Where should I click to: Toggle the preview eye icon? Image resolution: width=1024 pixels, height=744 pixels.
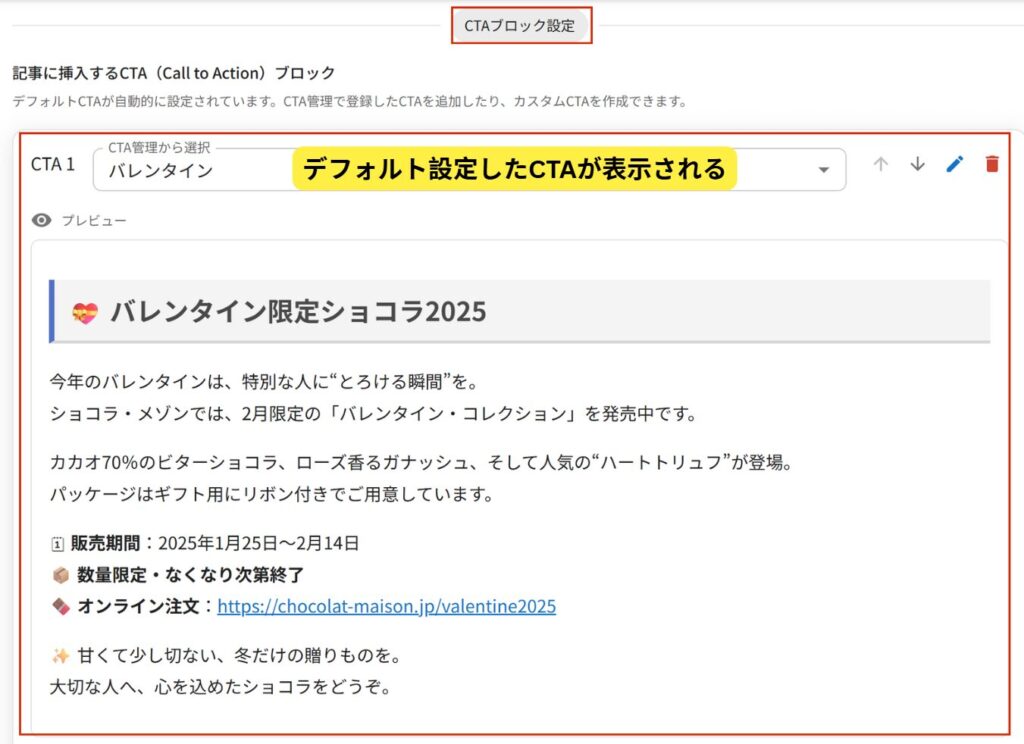[41, 220]
